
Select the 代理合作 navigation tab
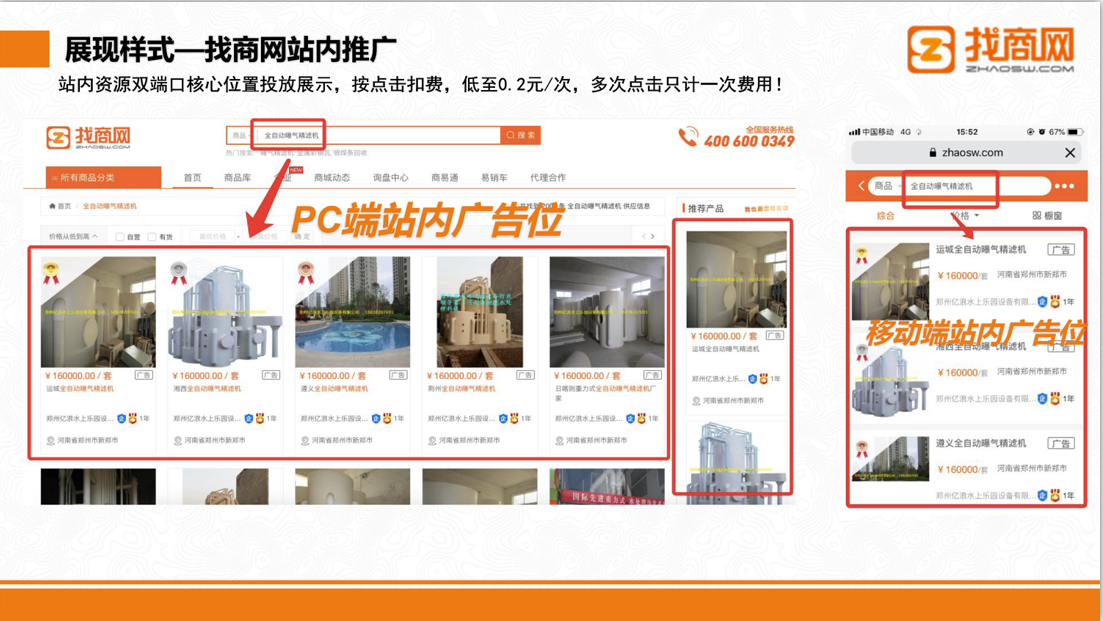547,177
